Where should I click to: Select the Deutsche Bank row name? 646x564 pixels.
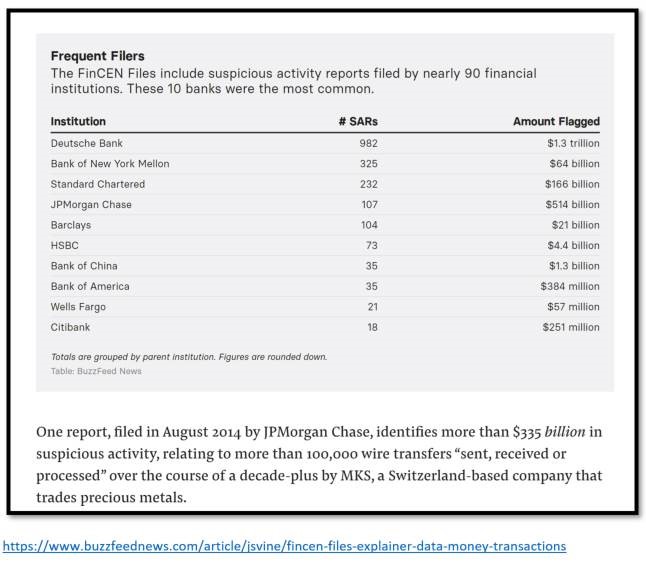(x=88, y=143)
